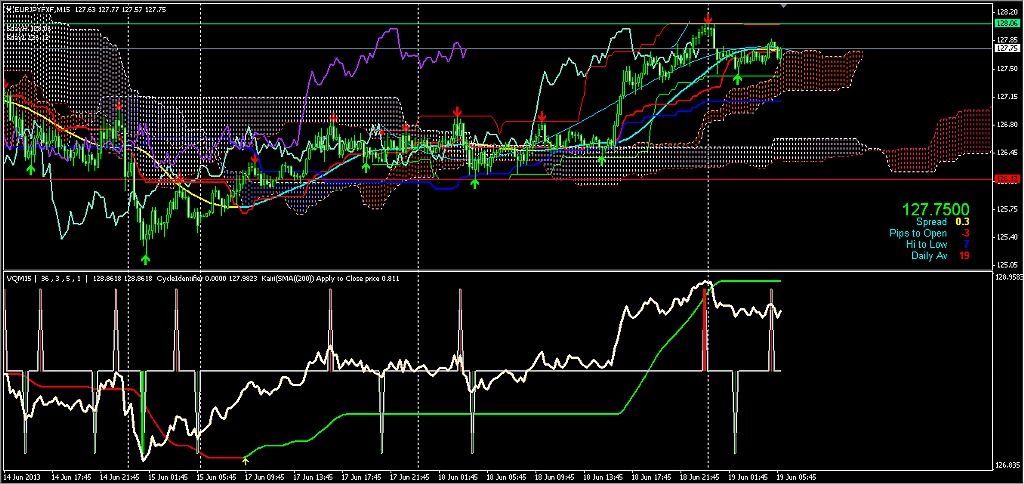Click the red 126.12 price label on the axis
The width and height of the screenshot is (1024, 484).
(1006, 179)
